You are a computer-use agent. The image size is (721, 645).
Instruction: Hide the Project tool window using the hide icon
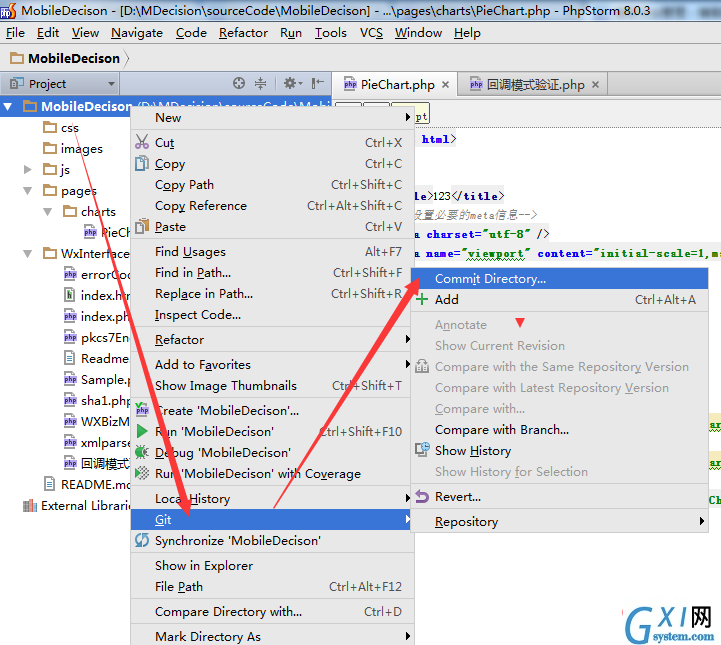(x=317, y=83)
